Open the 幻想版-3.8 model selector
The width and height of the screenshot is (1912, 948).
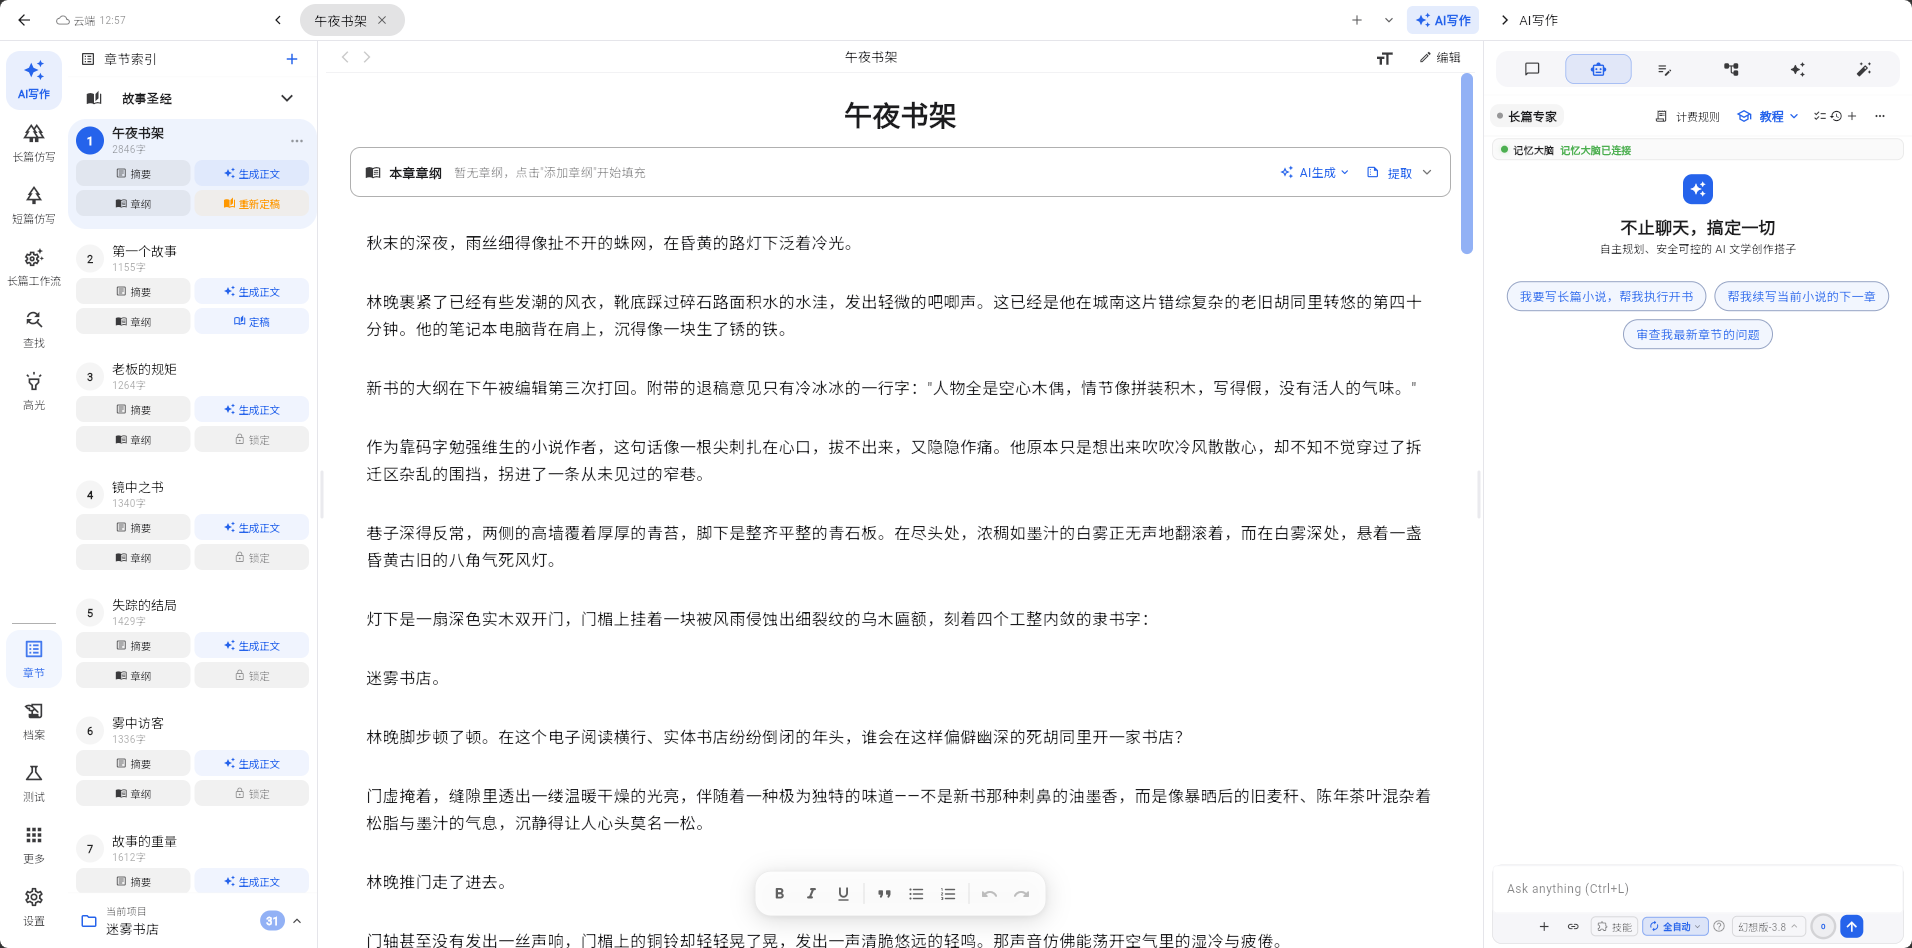tap(1768, 926)
